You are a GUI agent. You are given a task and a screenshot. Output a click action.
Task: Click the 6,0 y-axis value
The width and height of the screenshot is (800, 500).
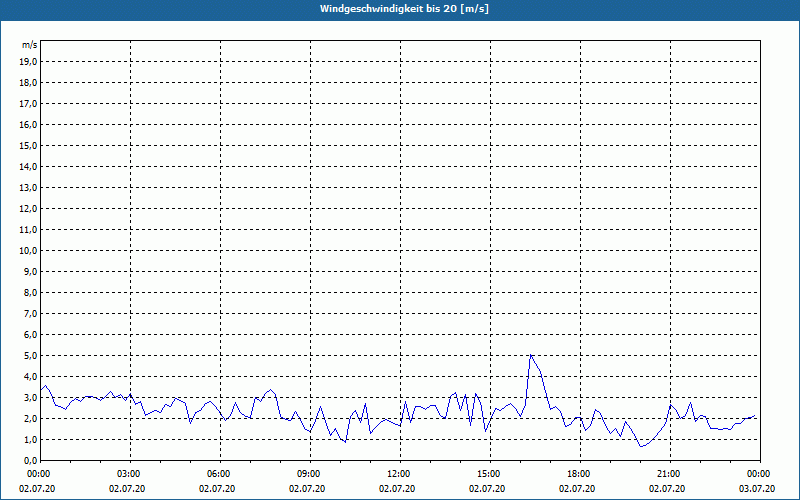pyautogui.click(x=30, y=335)
